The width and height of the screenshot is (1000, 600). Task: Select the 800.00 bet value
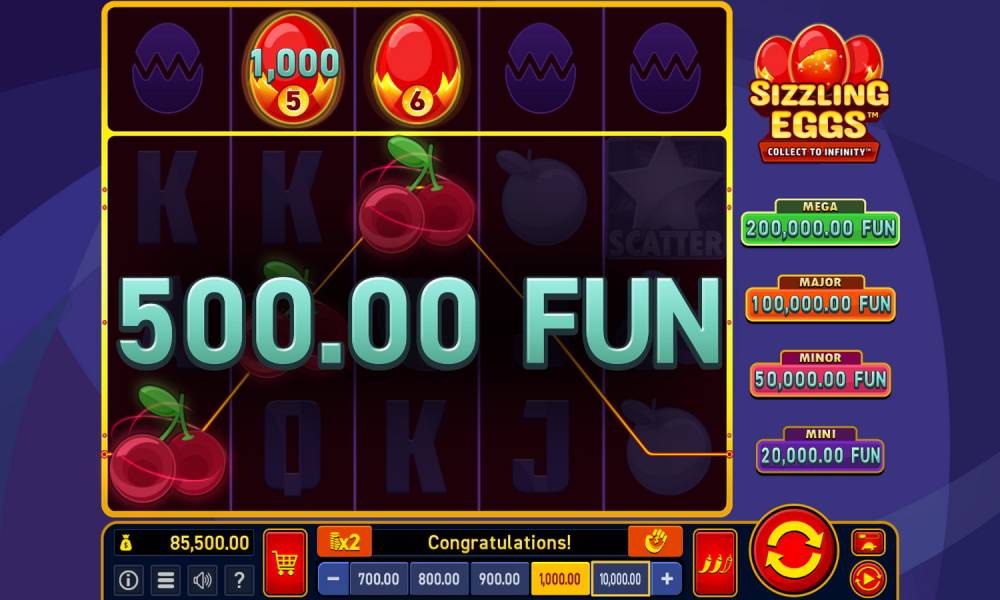[x=439, y=579]
